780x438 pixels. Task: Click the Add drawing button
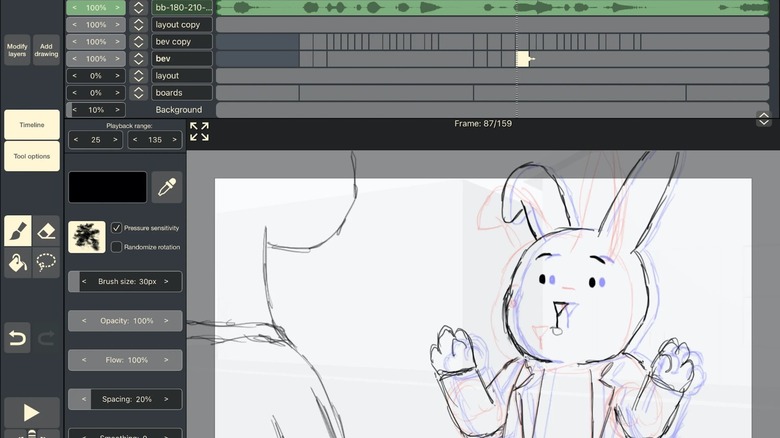(46, 50)
